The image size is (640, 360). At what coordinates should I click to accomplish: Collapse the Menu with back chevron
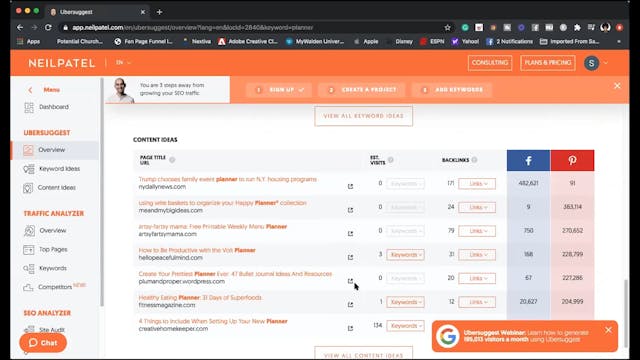click(30, 90)
